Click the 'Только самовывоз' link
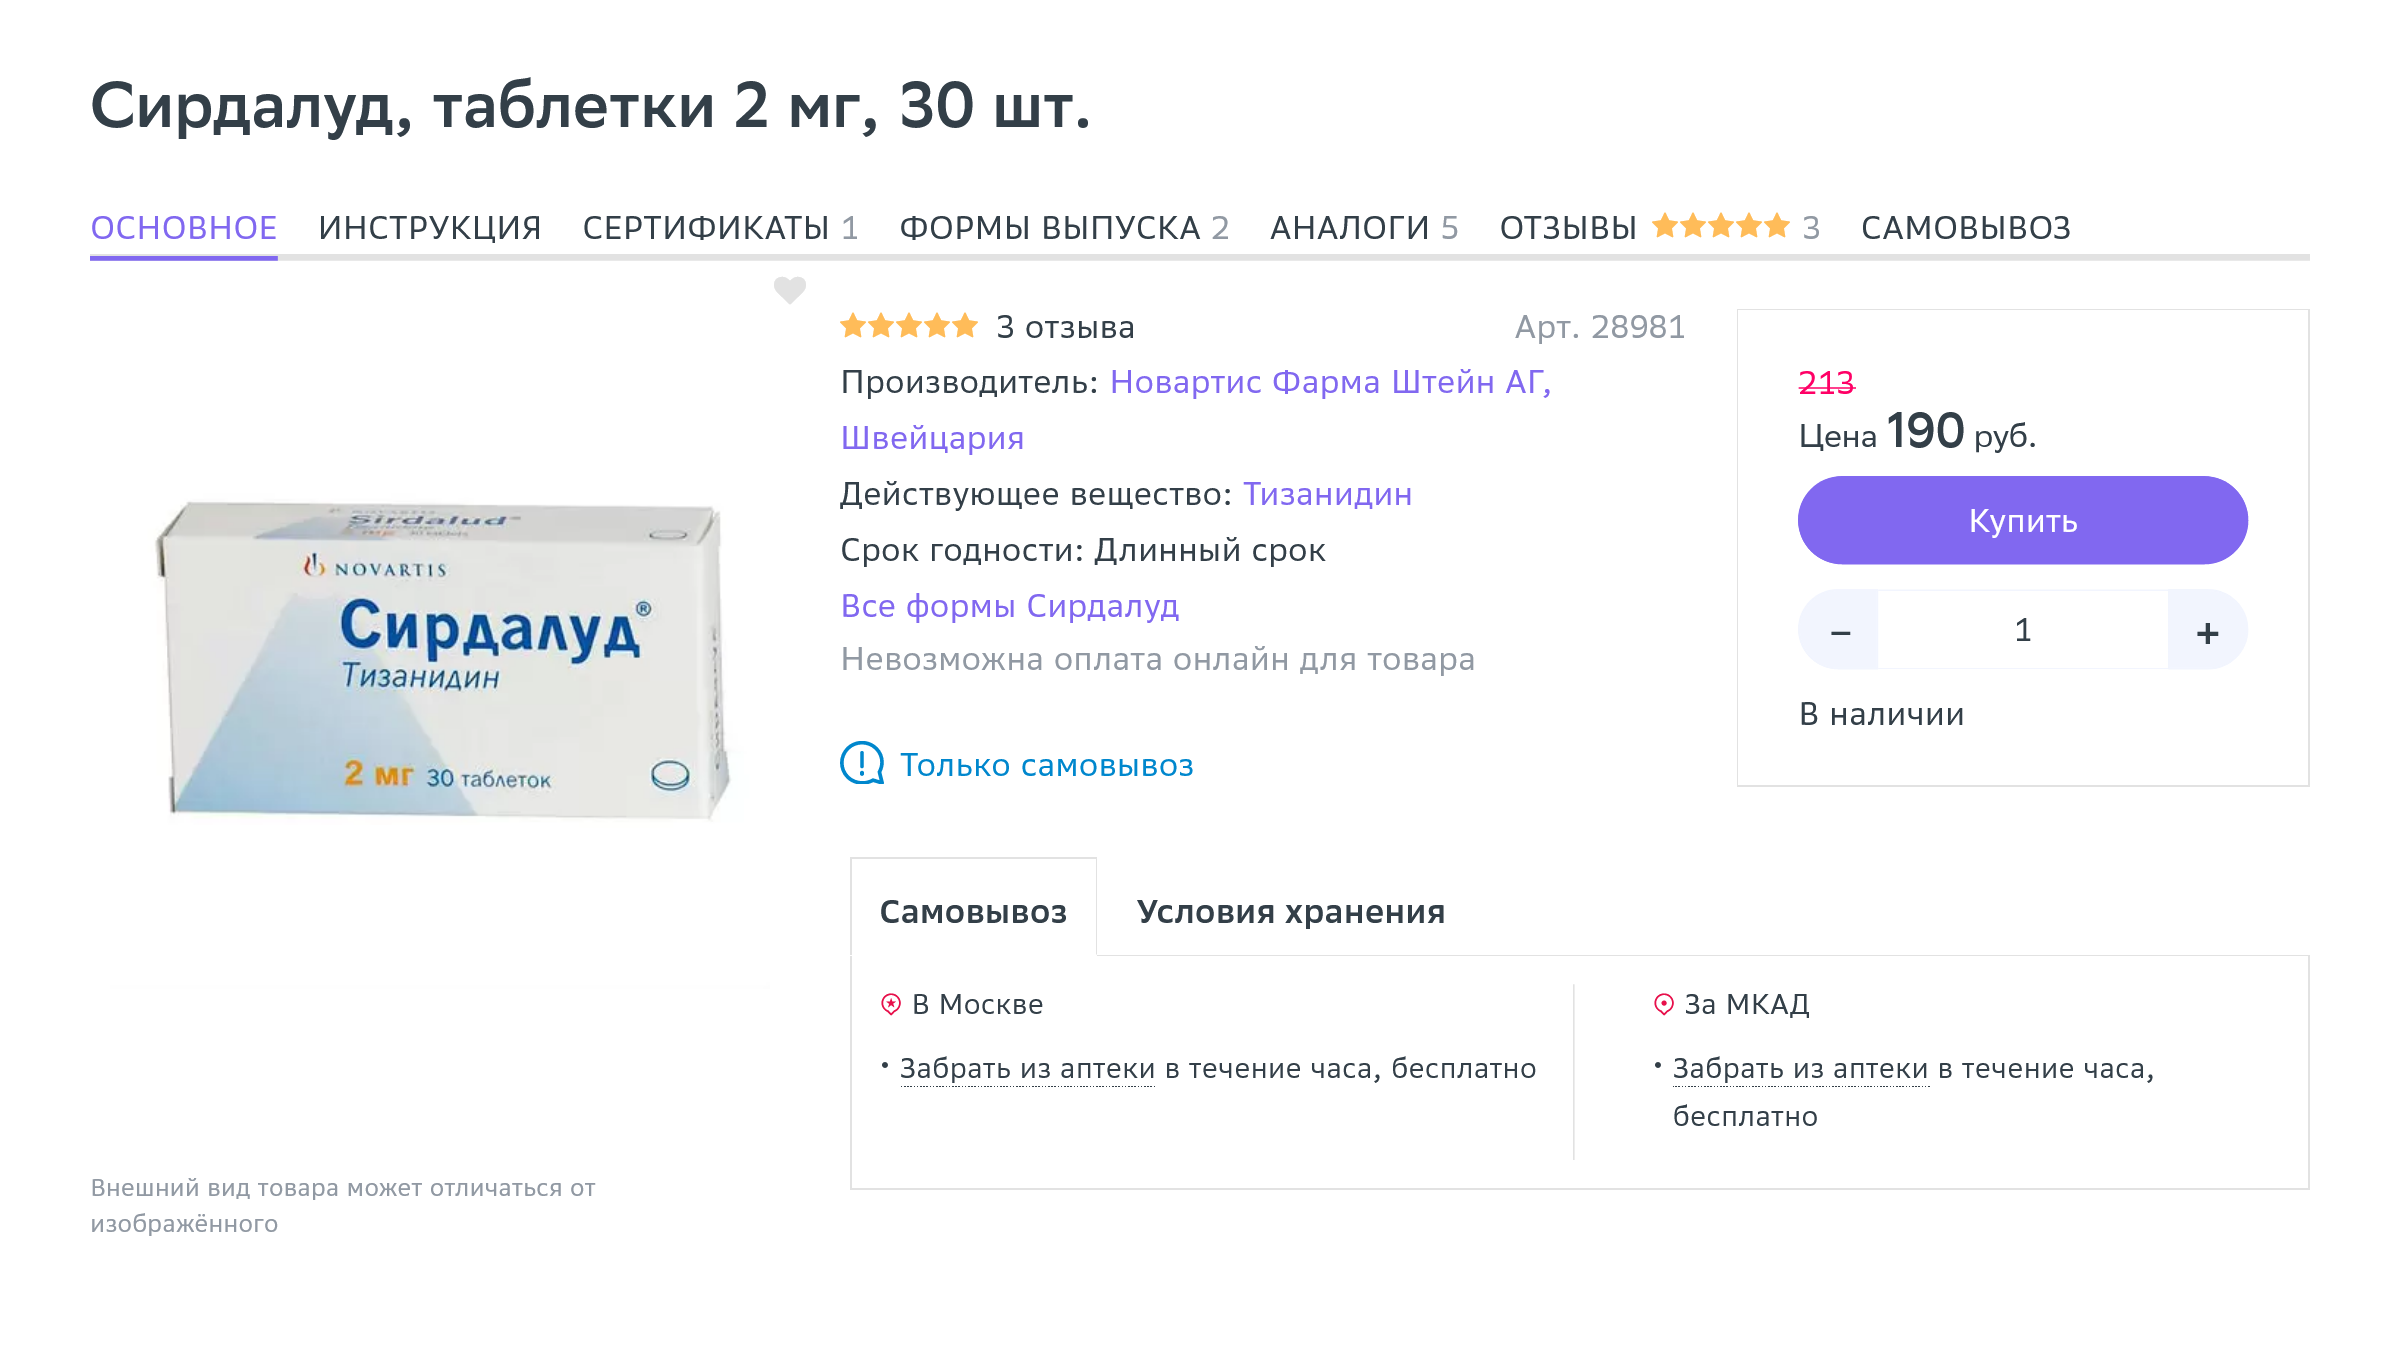2400x1348 pixels. tap(1047, 765)
